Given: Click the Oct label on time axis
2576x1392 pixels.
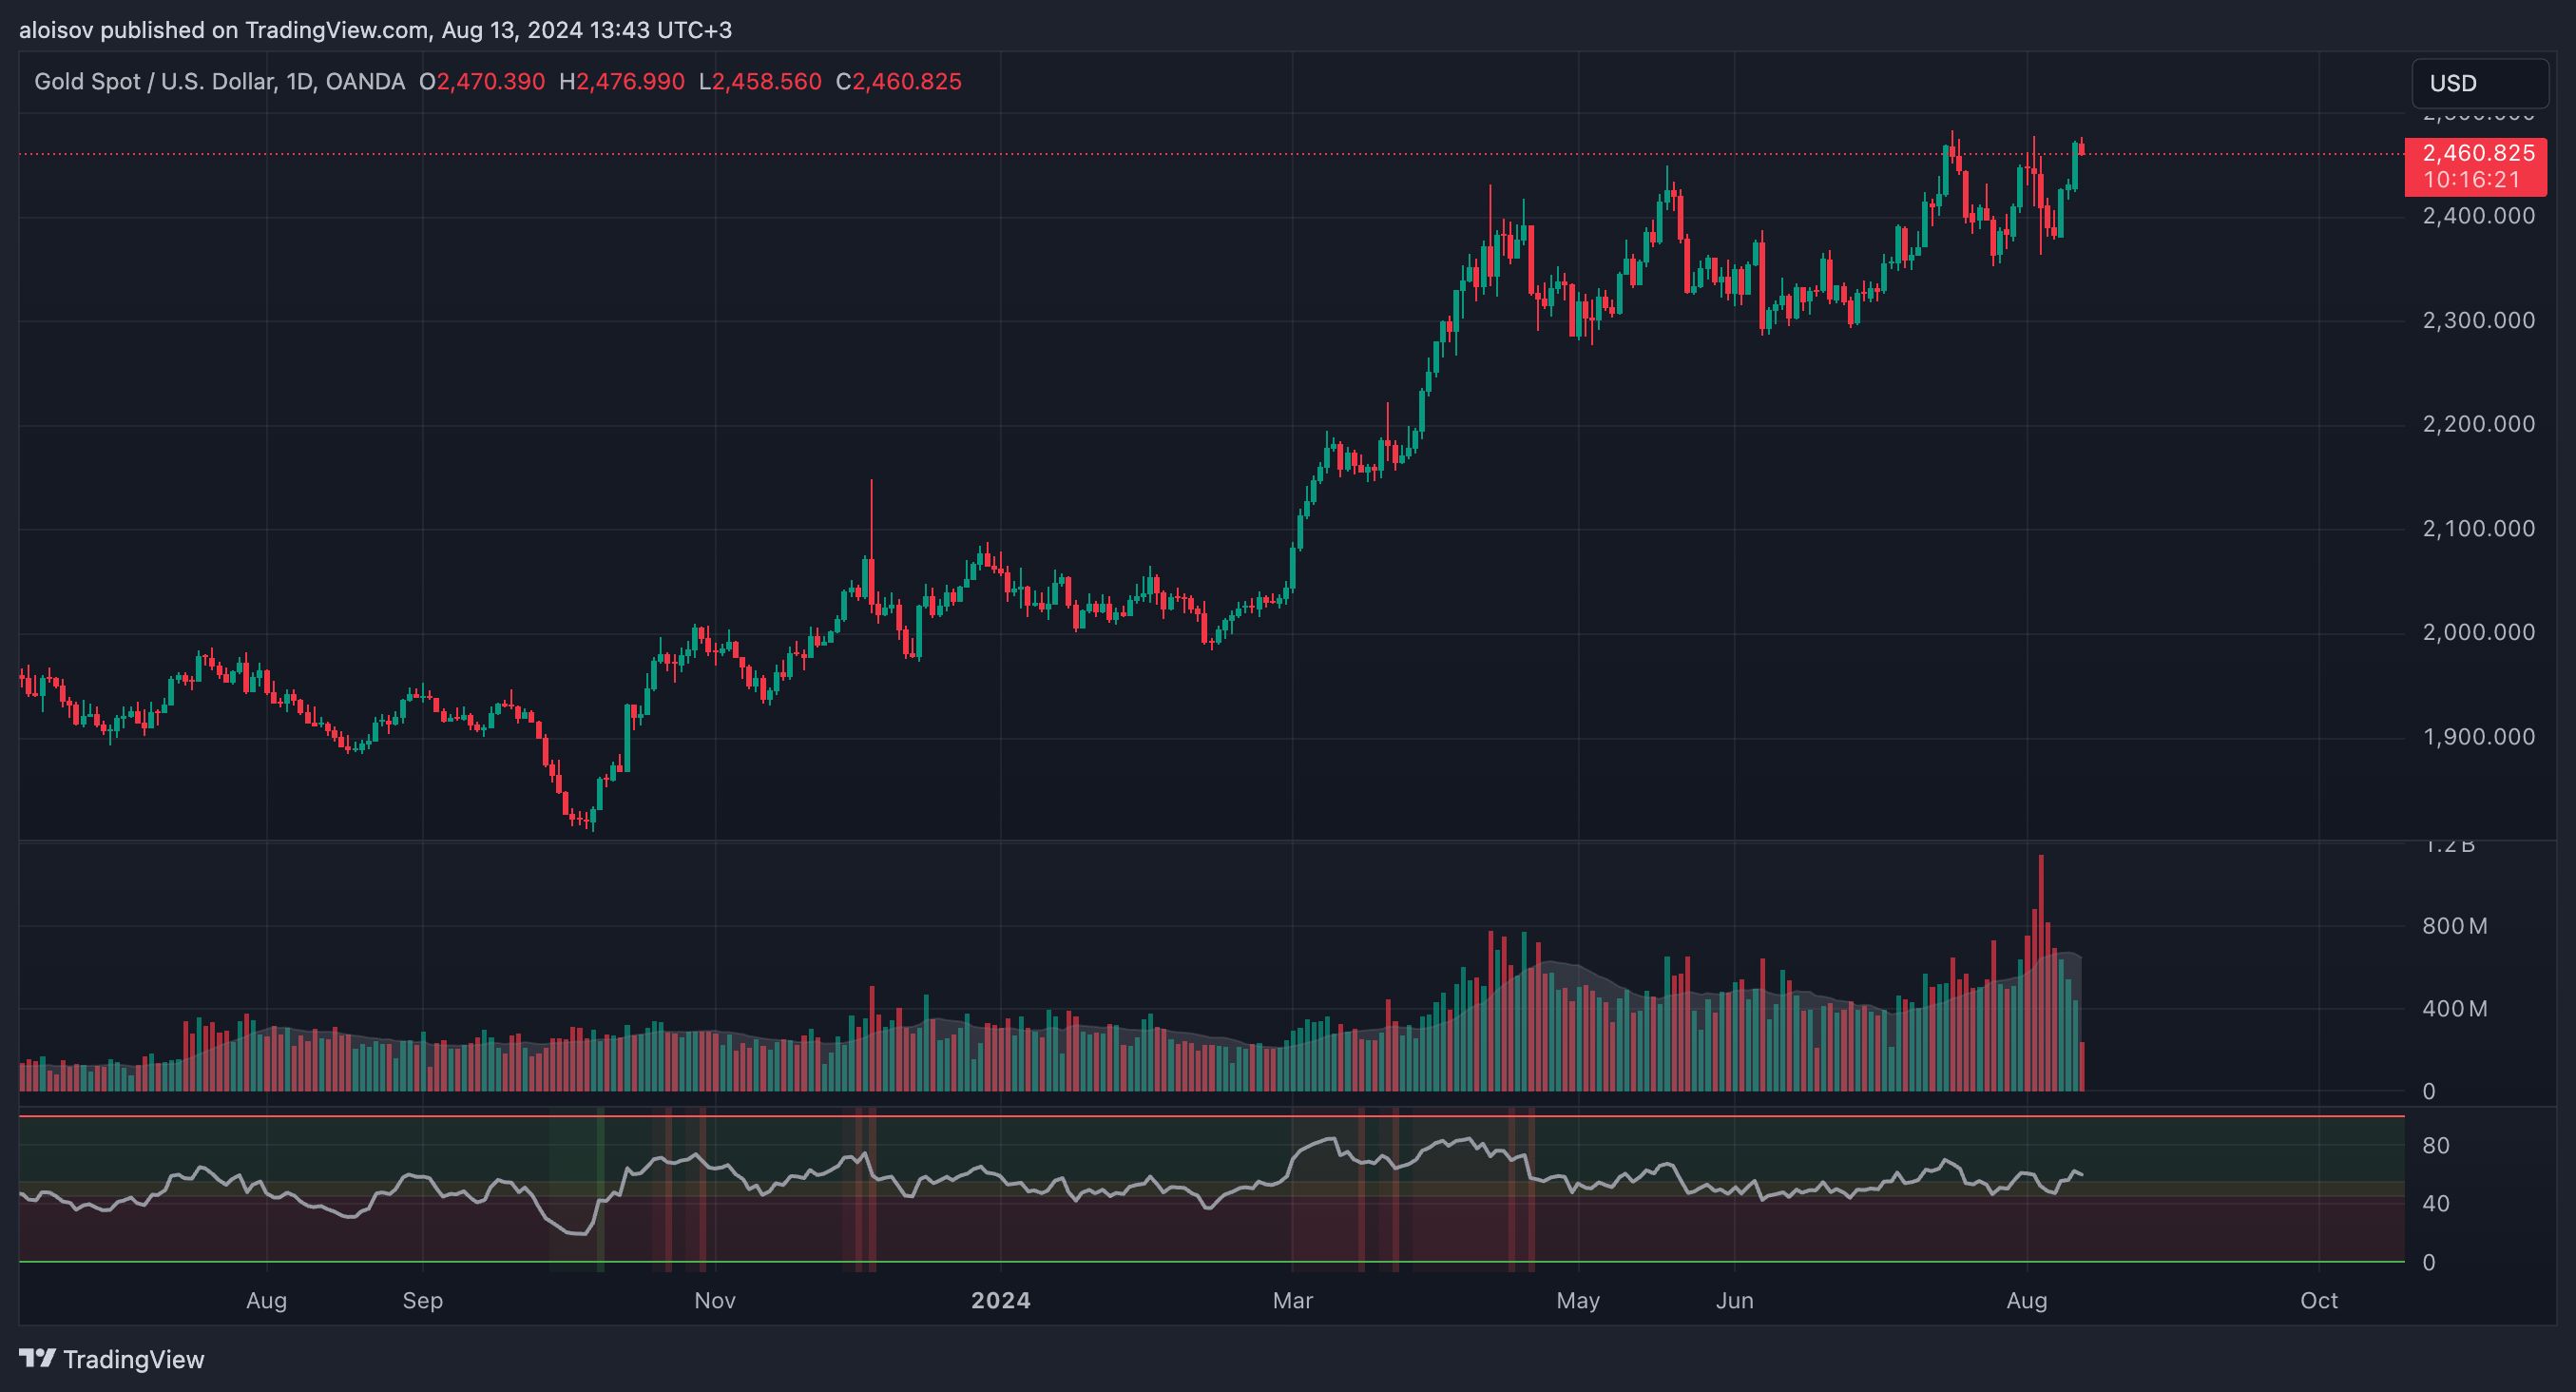Looking at the screenshot, I should point(2318,1300).
